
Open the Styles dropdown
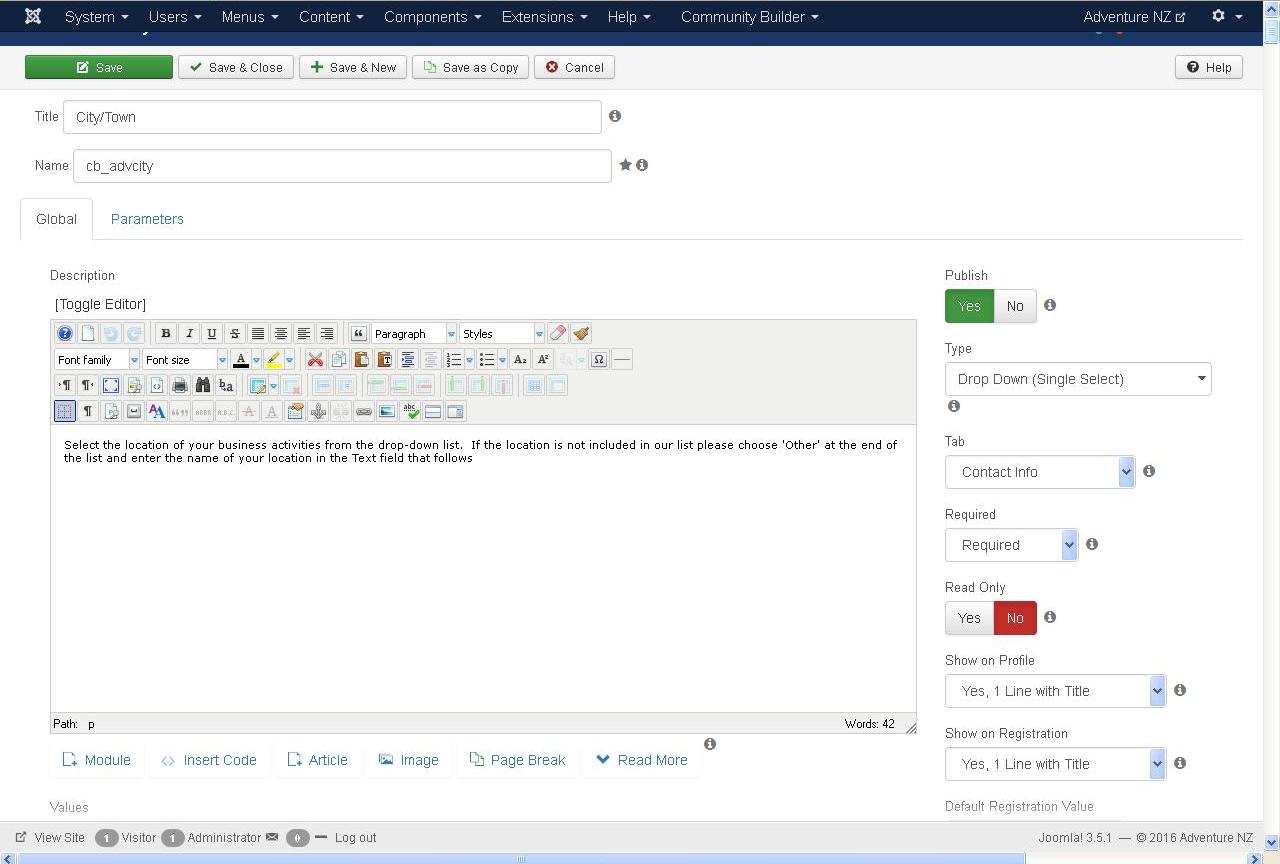pyautogui.click(x=502, y=333)
